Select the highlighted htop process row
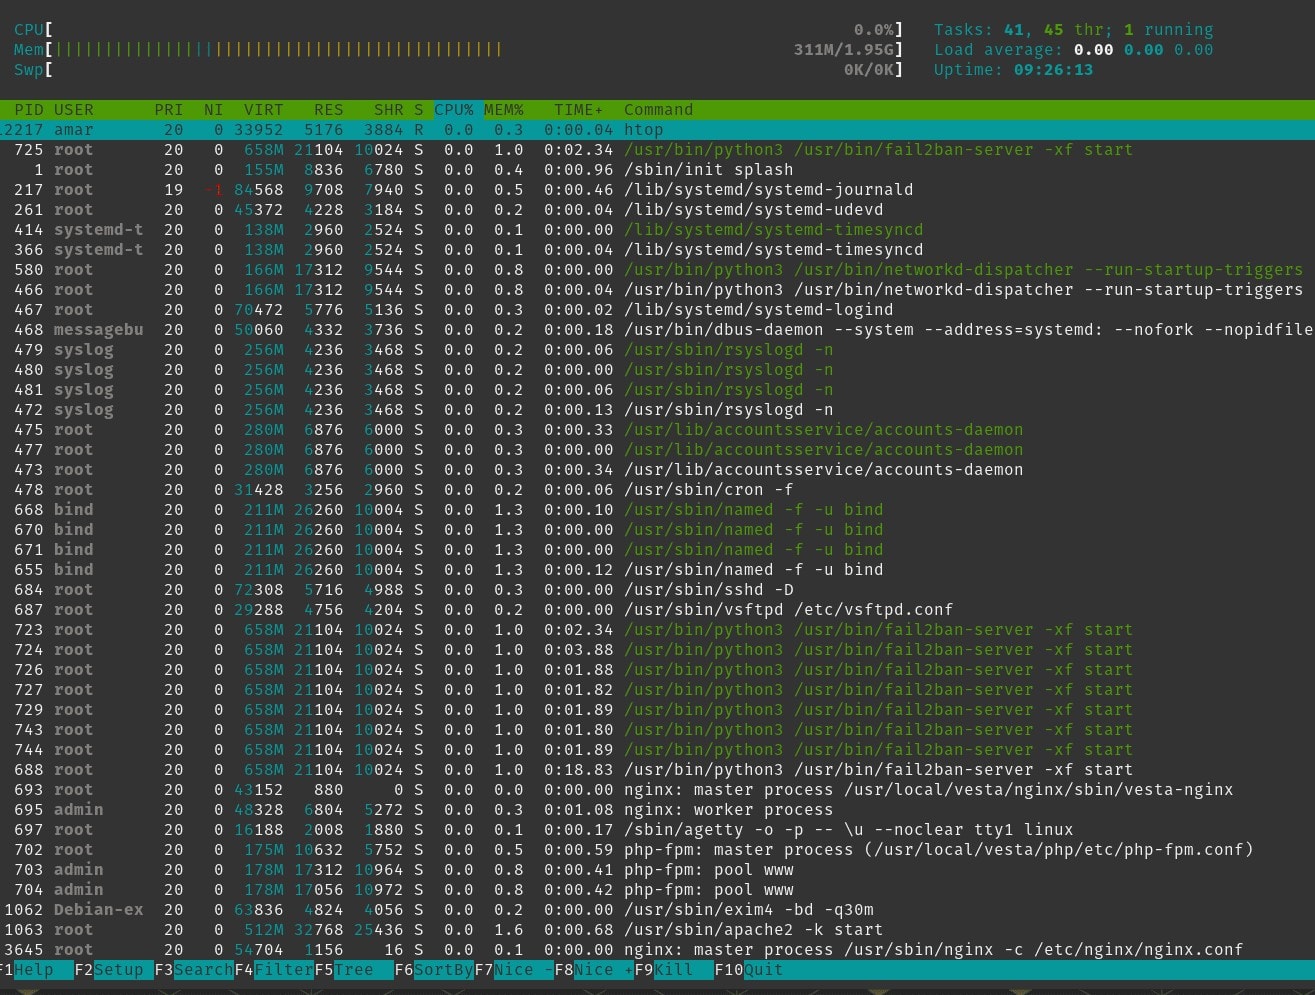The height and width of the screenshot is (995, 1315). coord(657,130)
